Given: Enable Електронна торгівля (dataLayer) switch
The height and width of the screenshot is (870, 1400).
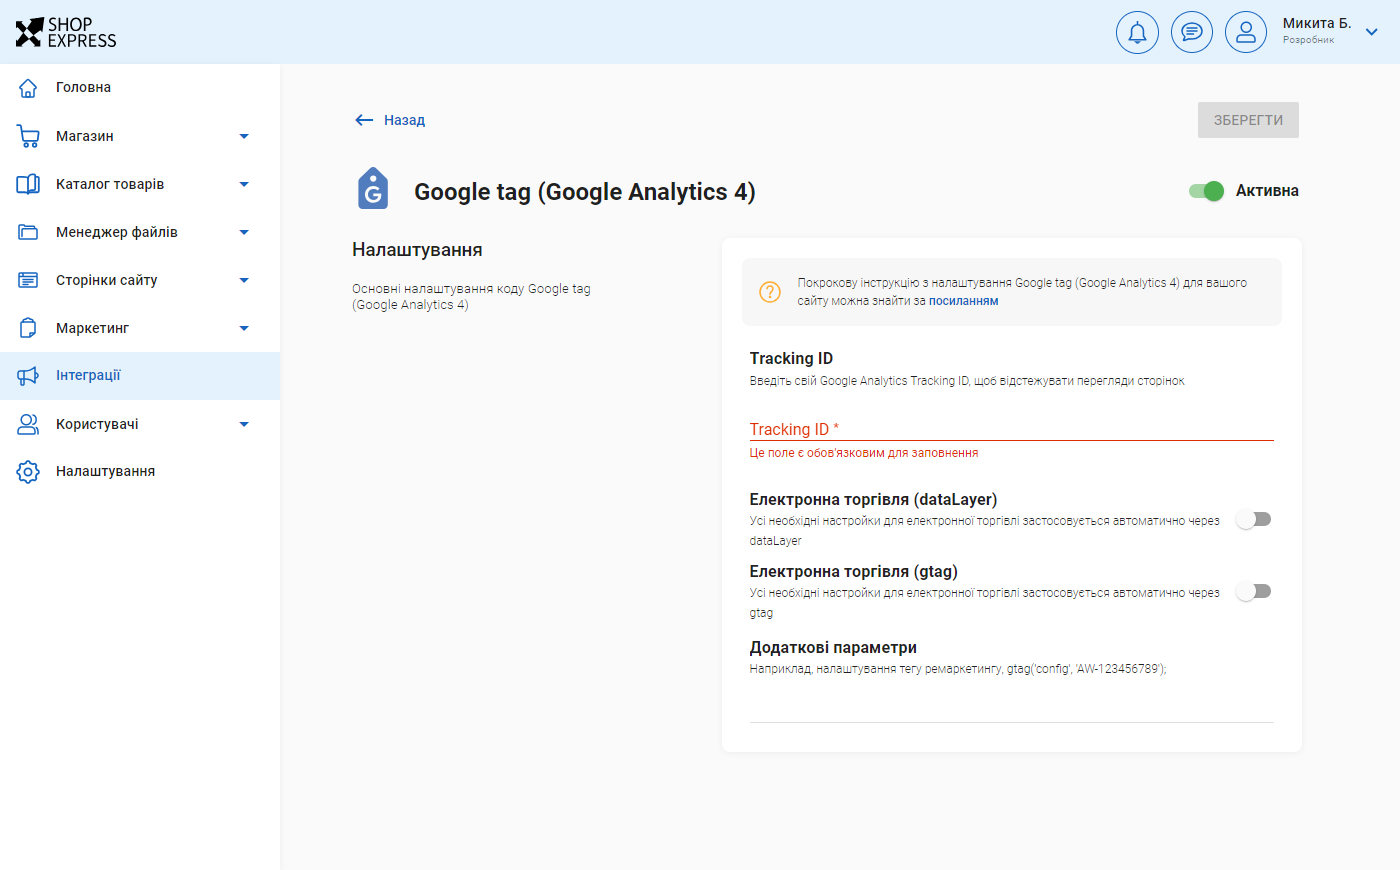Looking at the screenshot, I should 1253,519.
